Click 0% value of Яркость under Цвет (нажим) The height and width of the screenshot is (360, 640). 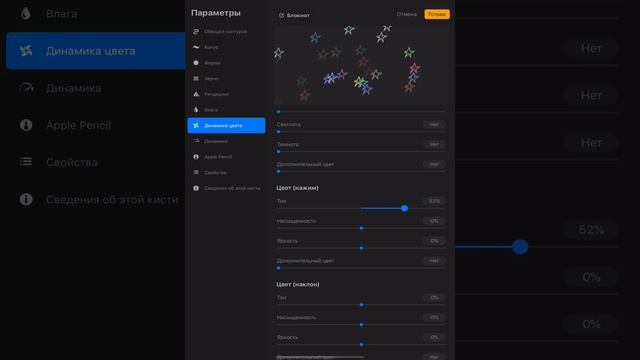(434, 241)
